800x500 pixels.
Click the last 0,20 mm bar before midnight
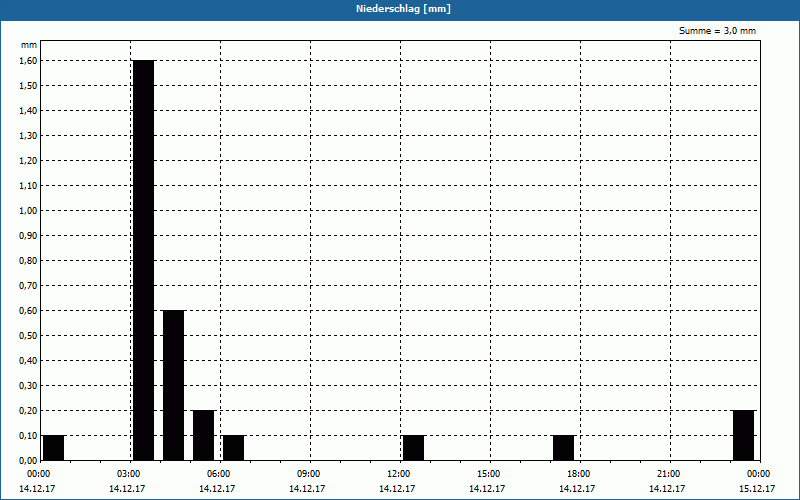click(x=743, y=435)
